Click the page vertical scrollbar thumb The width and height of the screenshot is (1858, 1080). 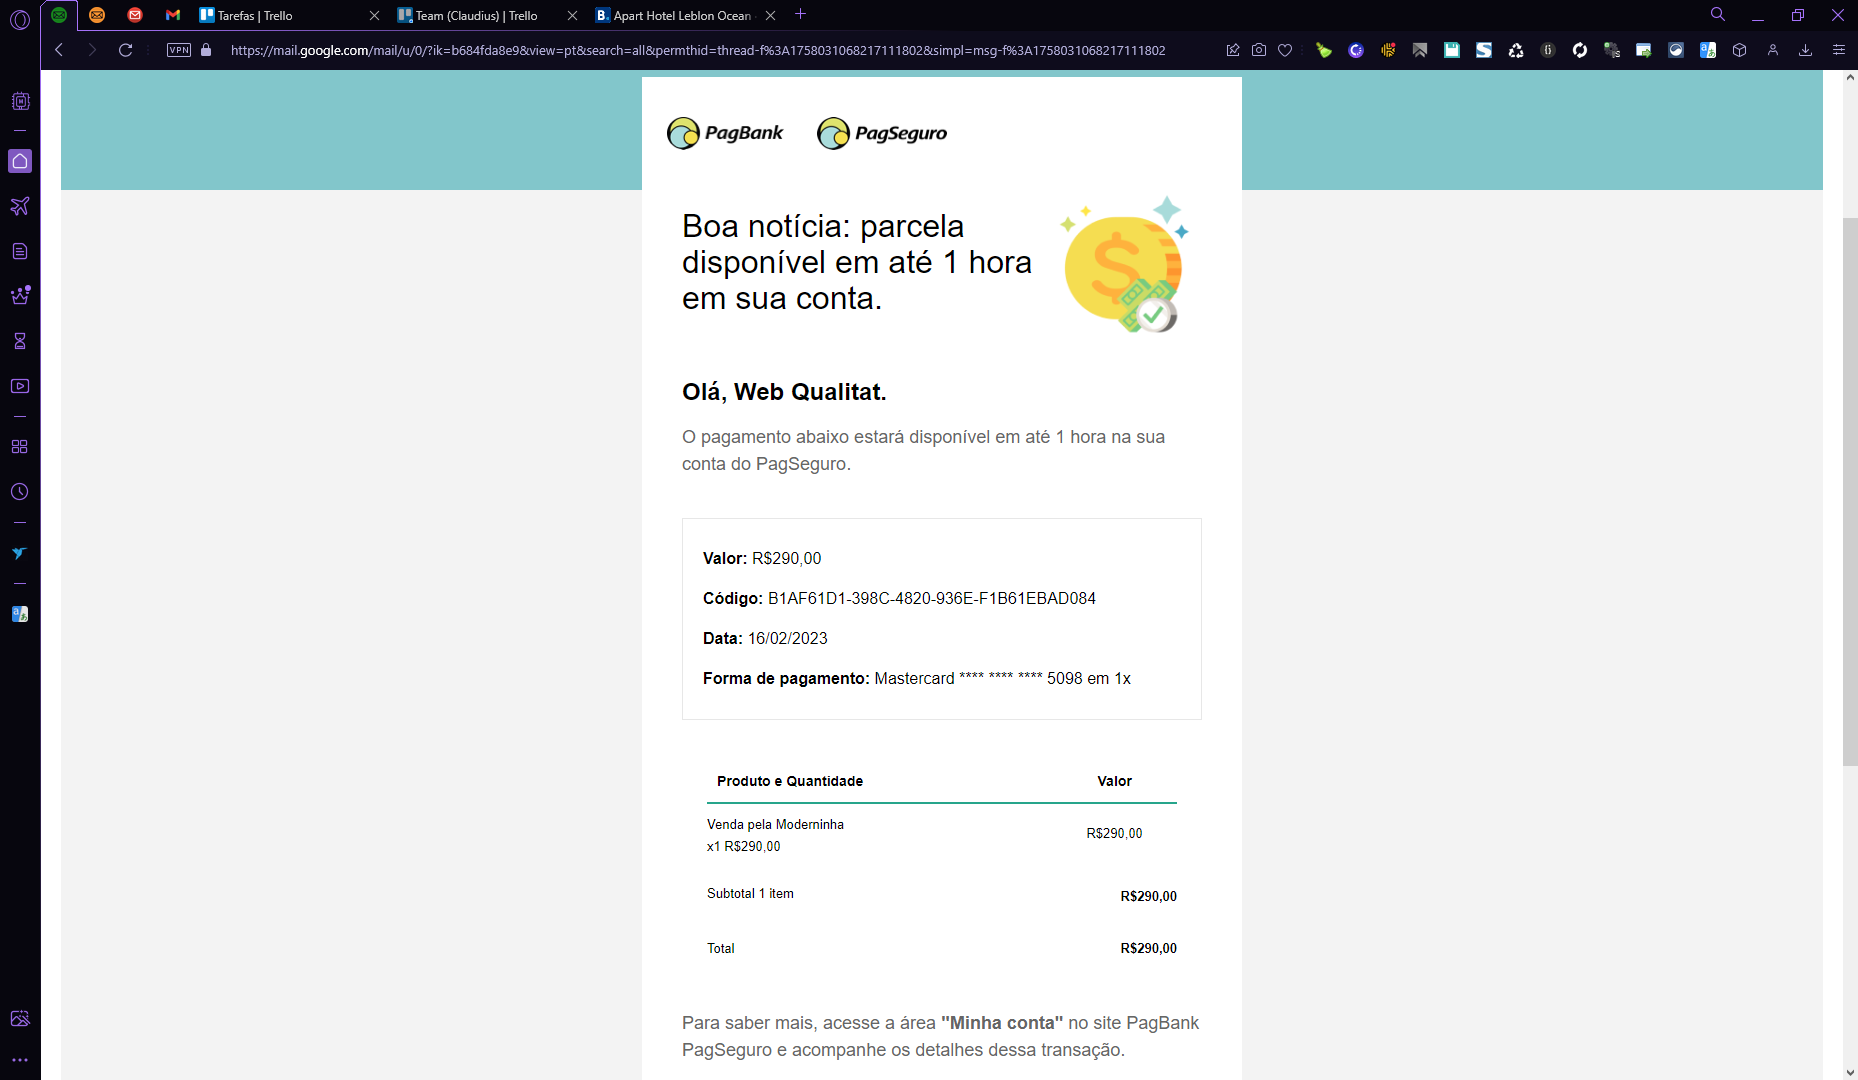pyautogui.click(x=1850, y=491)
